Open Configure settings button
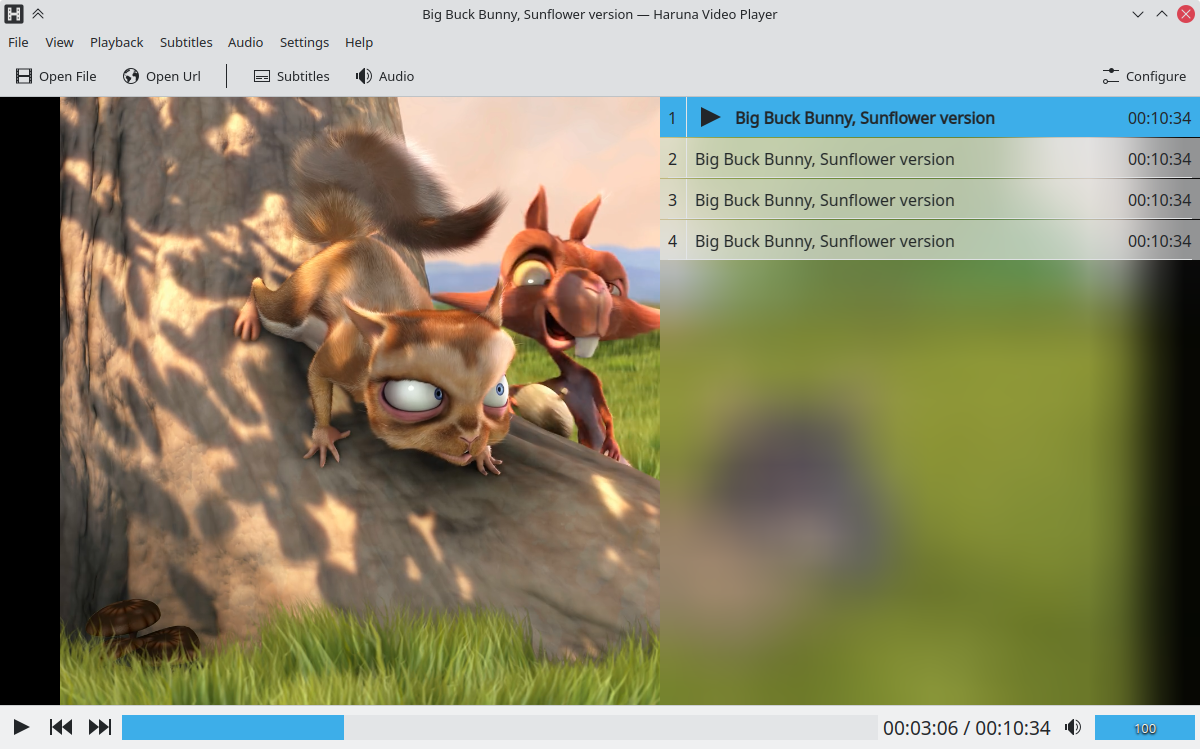1200x749 pixels. click(x=1144, y=76)
